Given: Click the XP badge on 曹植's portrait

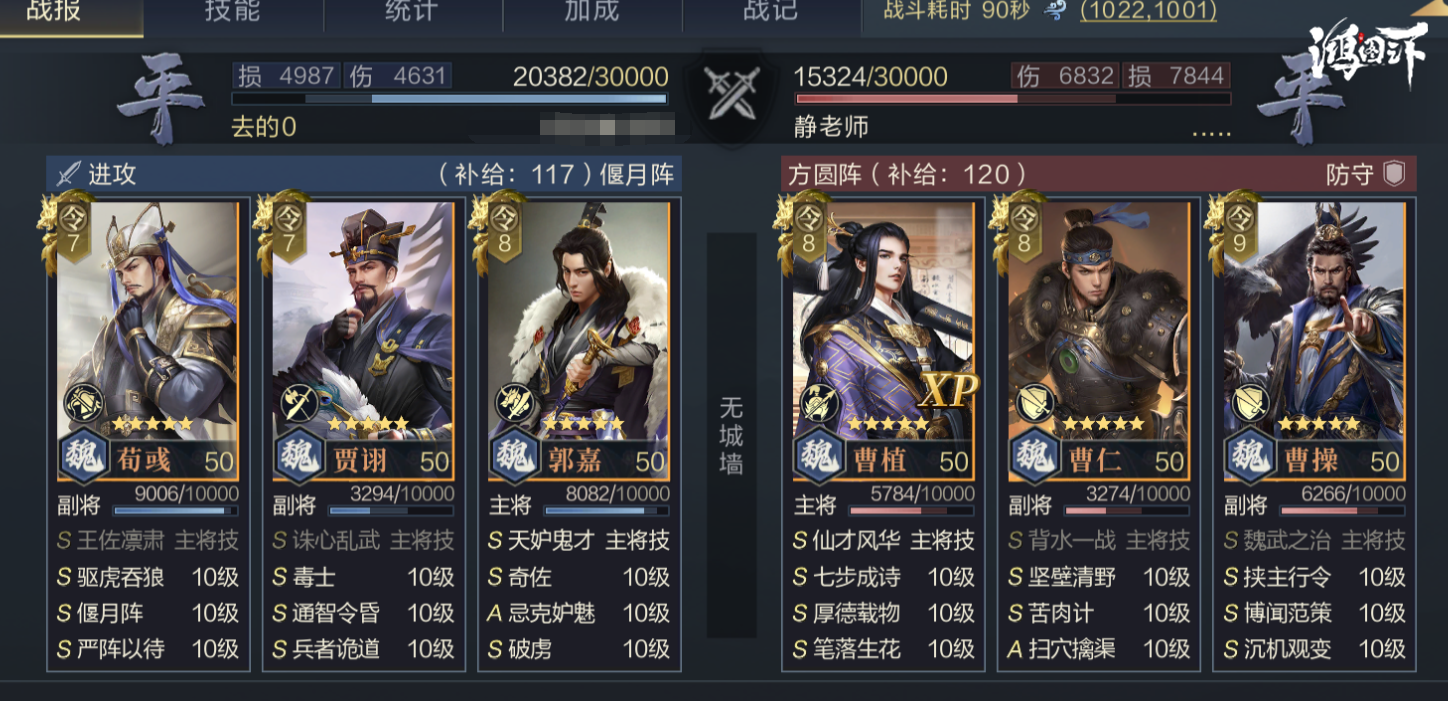Looking at the screenshot, I should tap(947, 391).
